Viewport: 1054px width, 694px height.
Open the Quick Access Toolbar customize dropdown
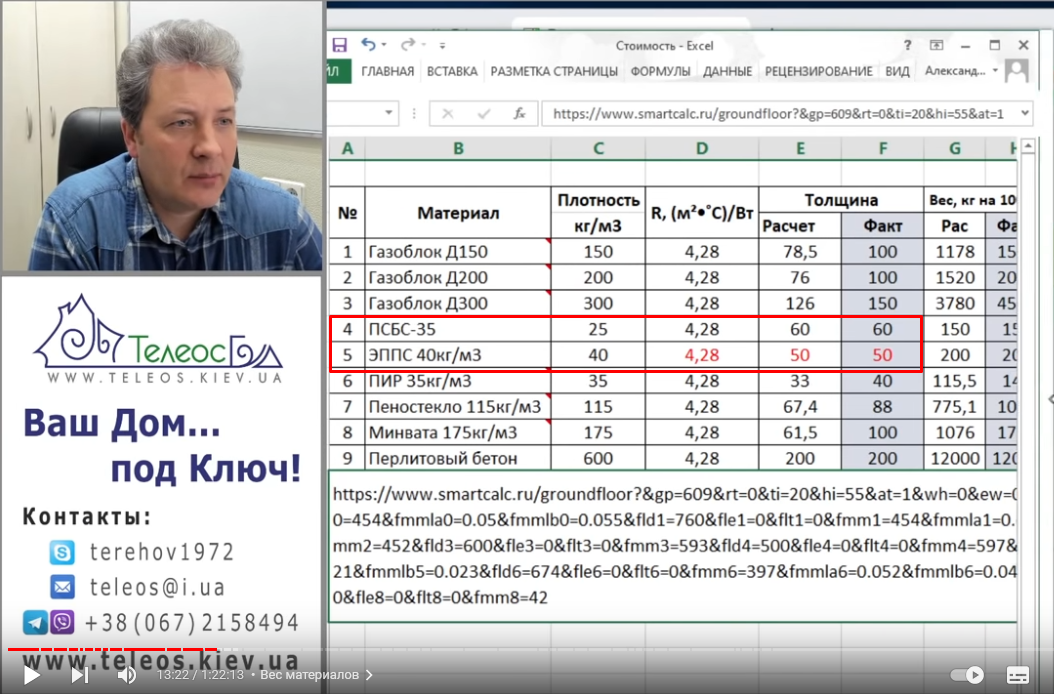[442, 46]
